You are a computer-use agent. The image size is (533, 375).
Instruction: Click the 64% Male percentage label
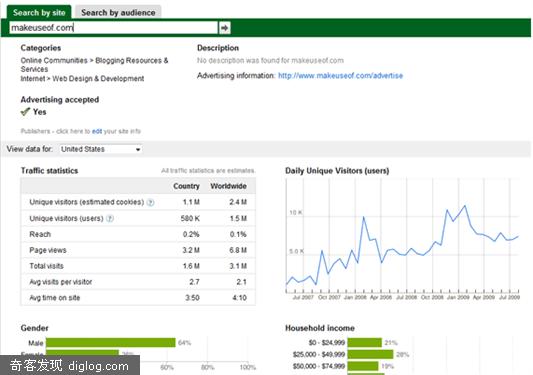point(185,343)
